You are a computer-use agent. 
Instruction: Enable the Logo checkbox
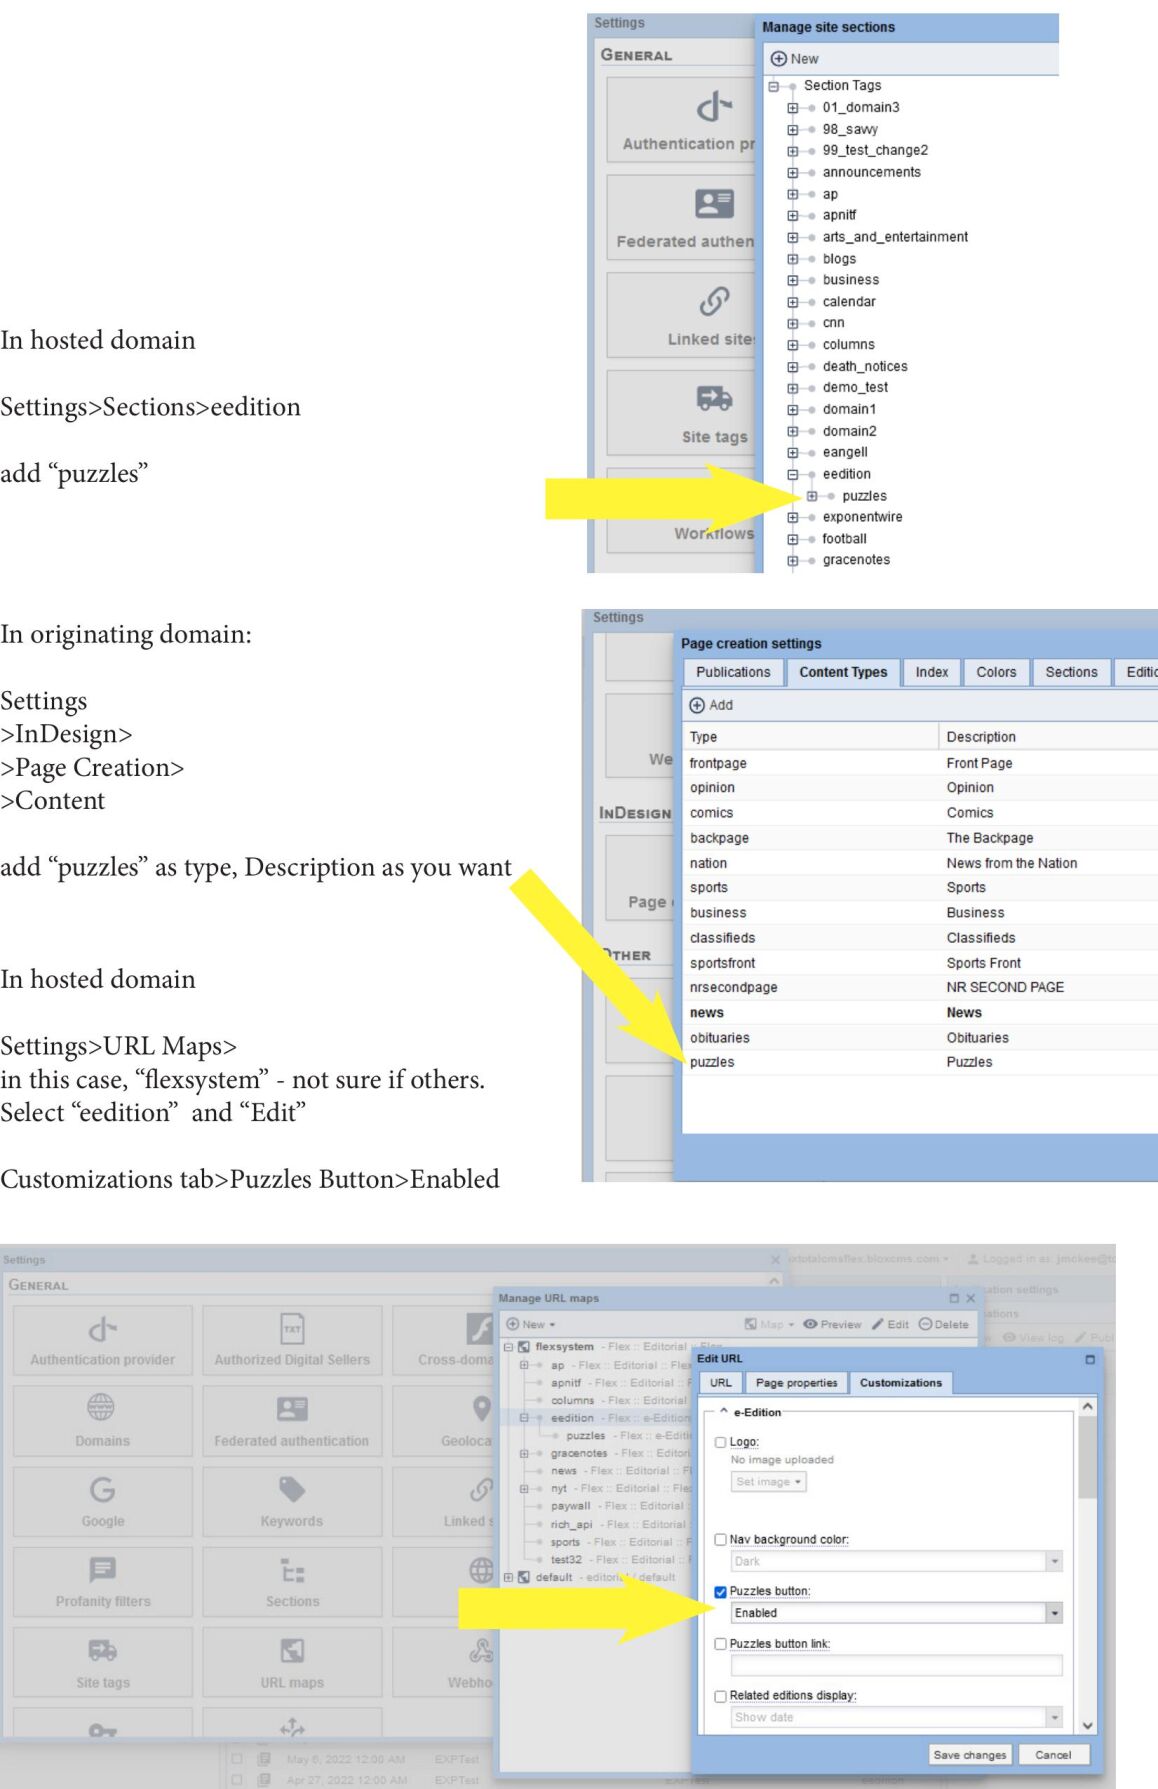(x=720, y=1442)
